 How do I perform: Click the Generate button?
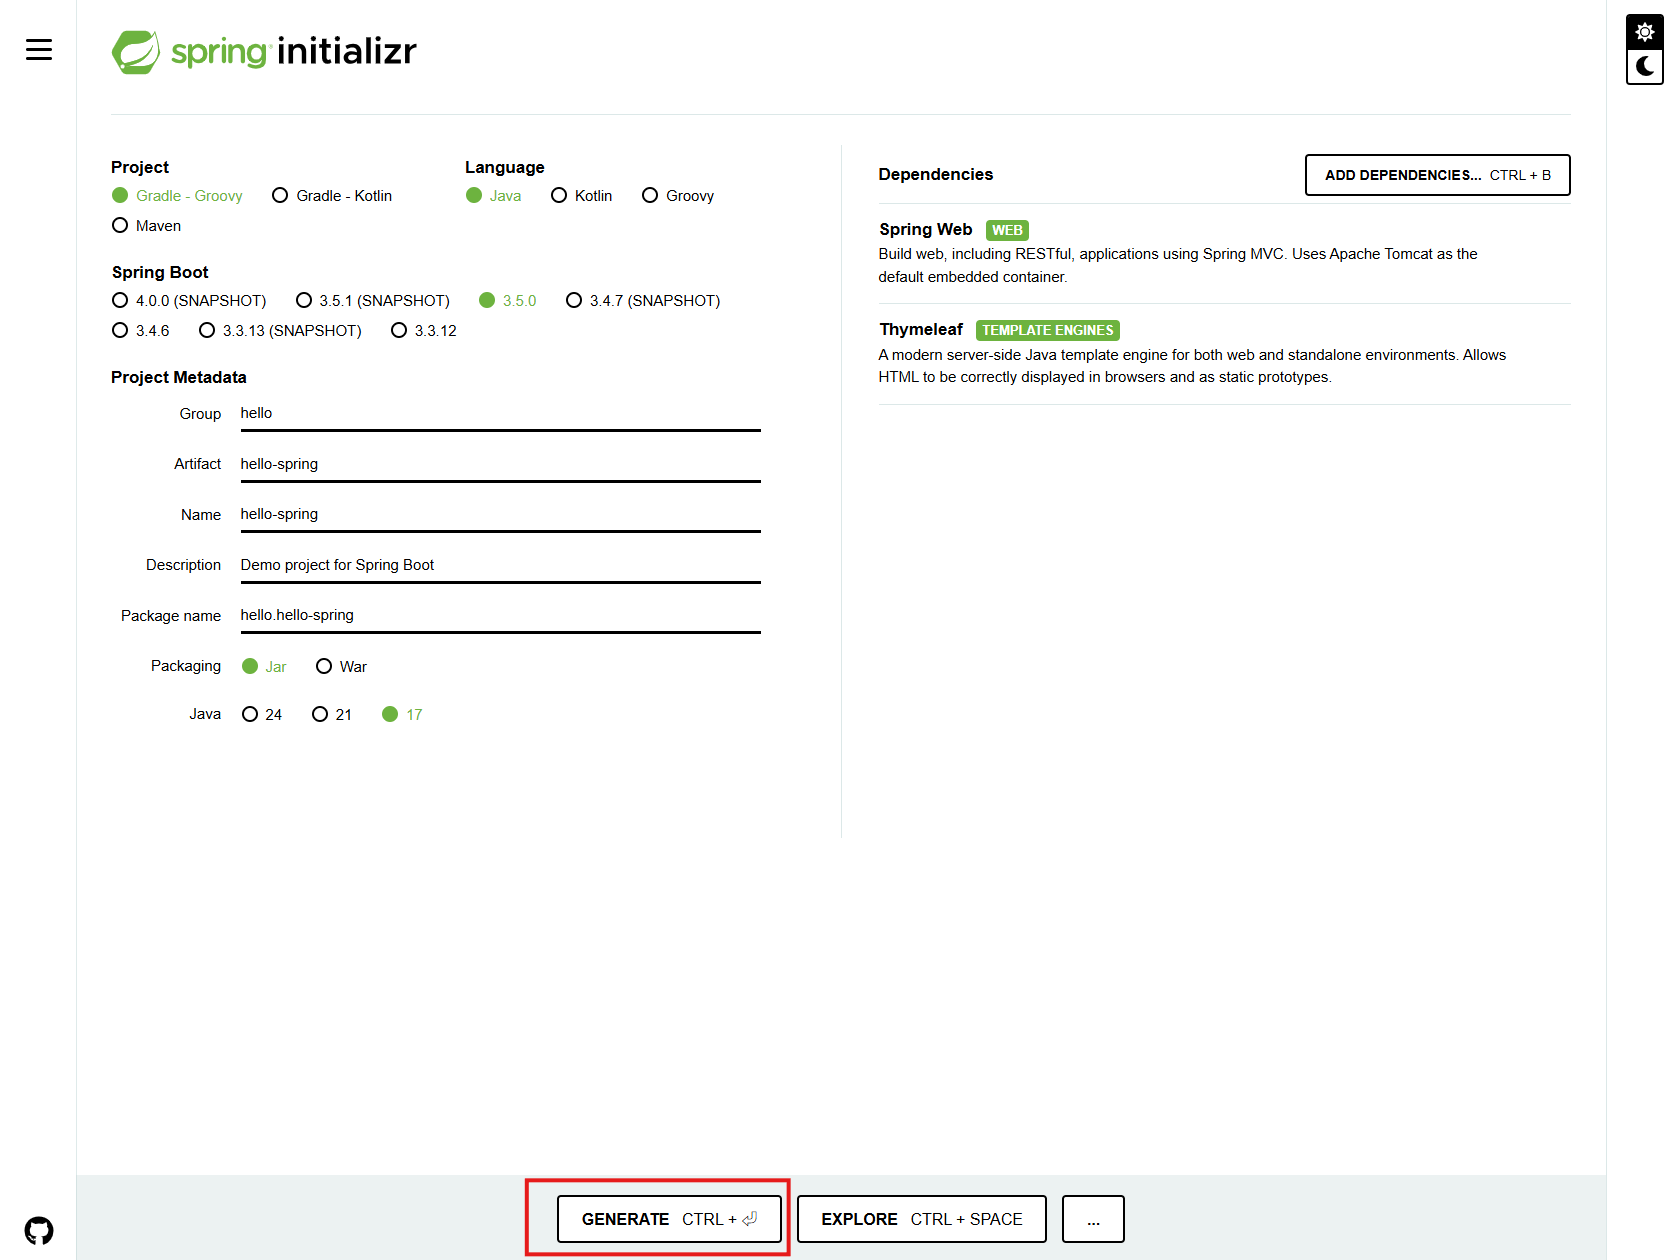[669, 1219]
